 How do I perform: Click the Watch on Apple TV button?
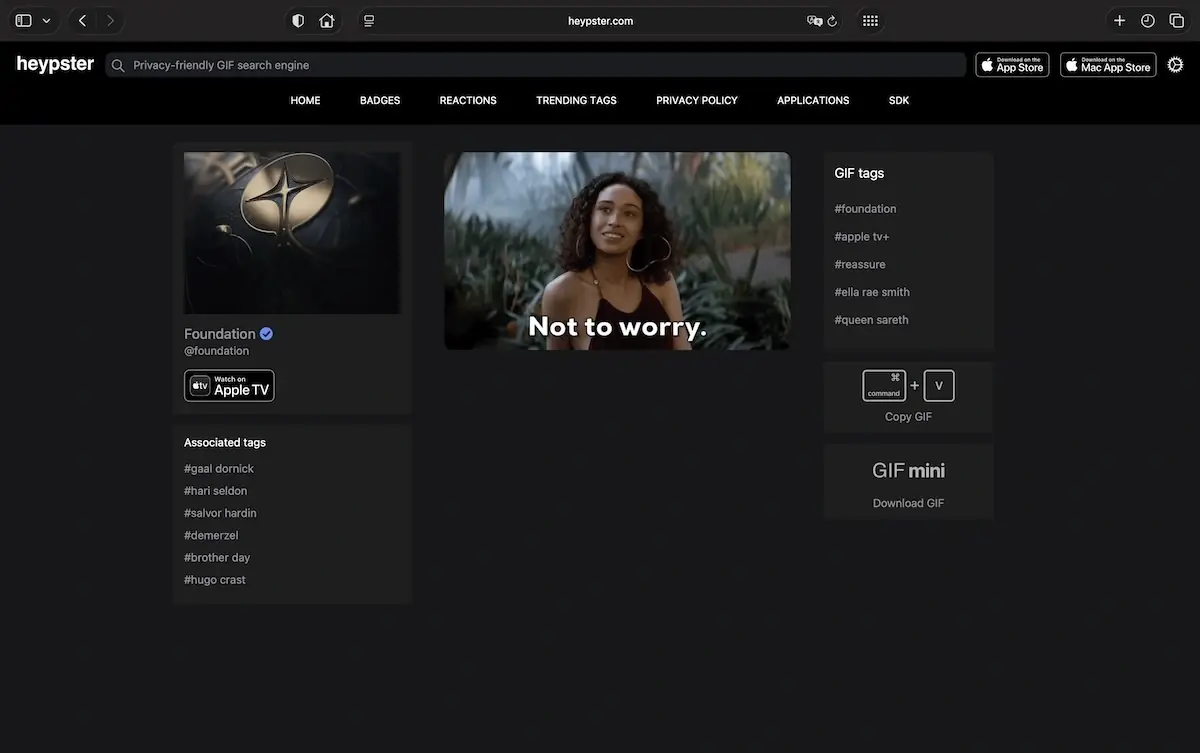[x=229, y=385]
